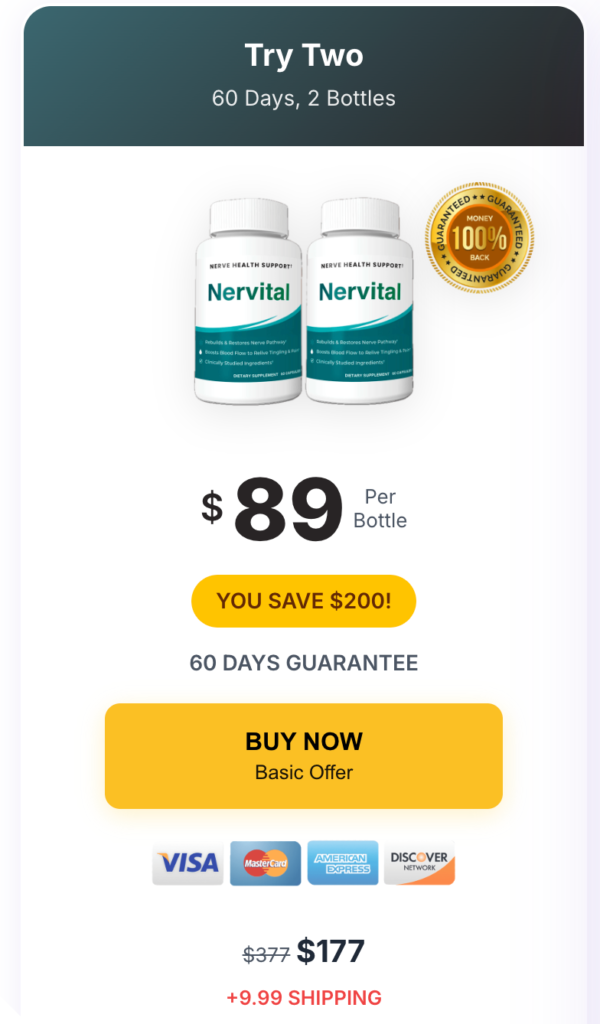Screen dimensions: 600x1024
Task: Click the MasterCard payment icon
Action: 265,863
